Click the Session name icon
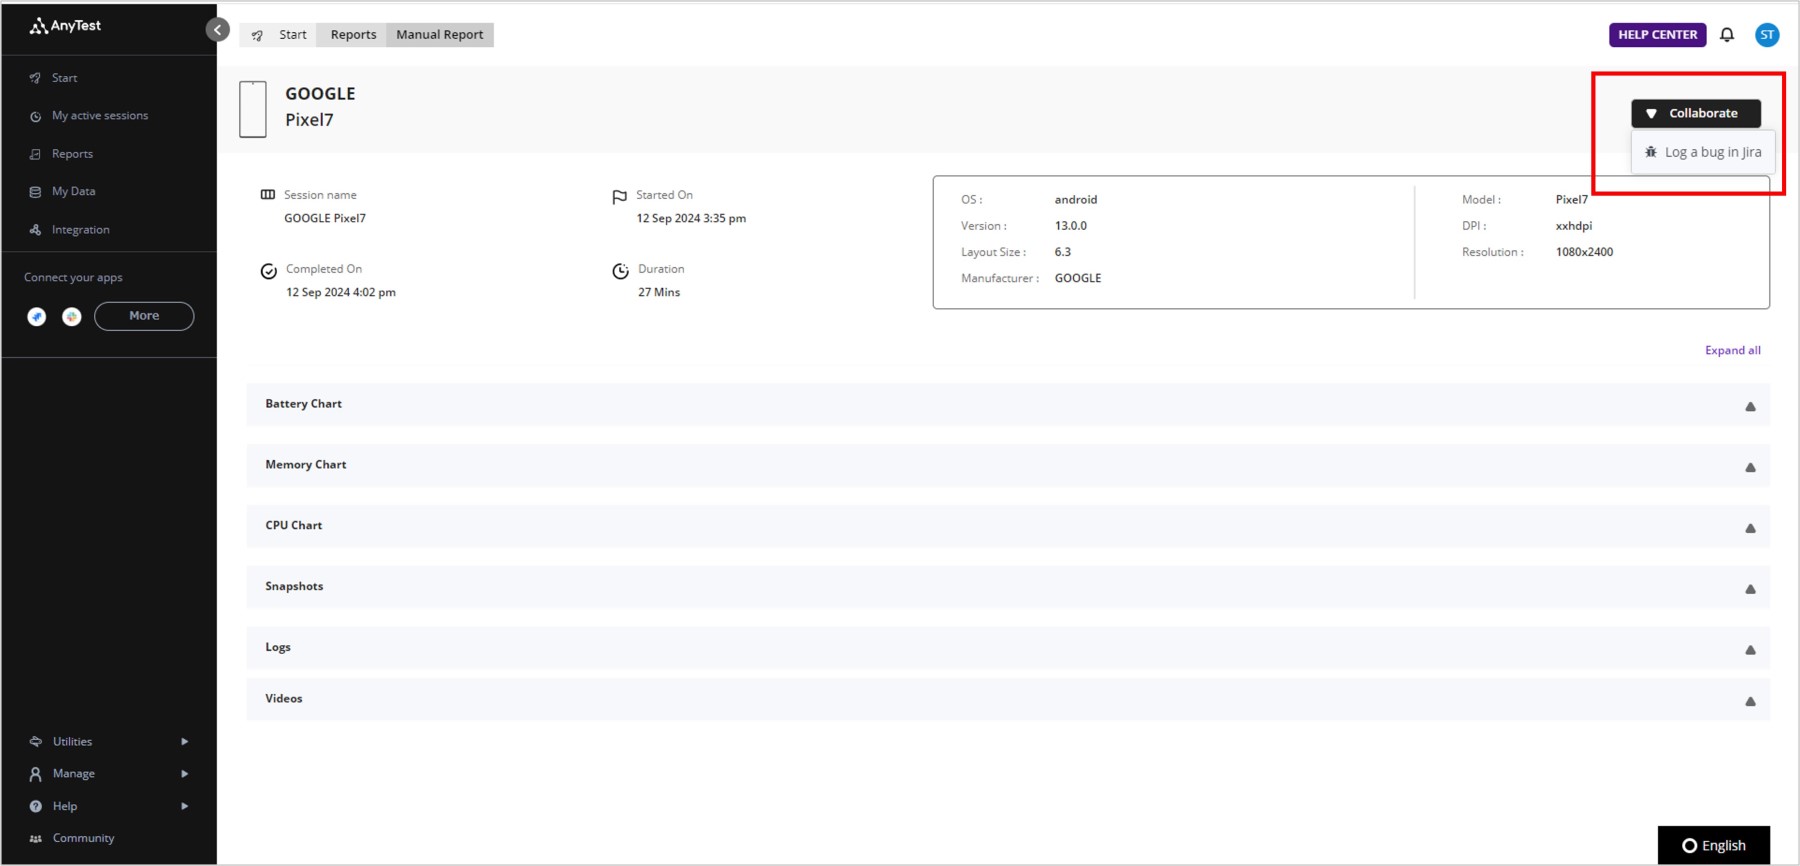1800x866 pixels. coord(268,195)
